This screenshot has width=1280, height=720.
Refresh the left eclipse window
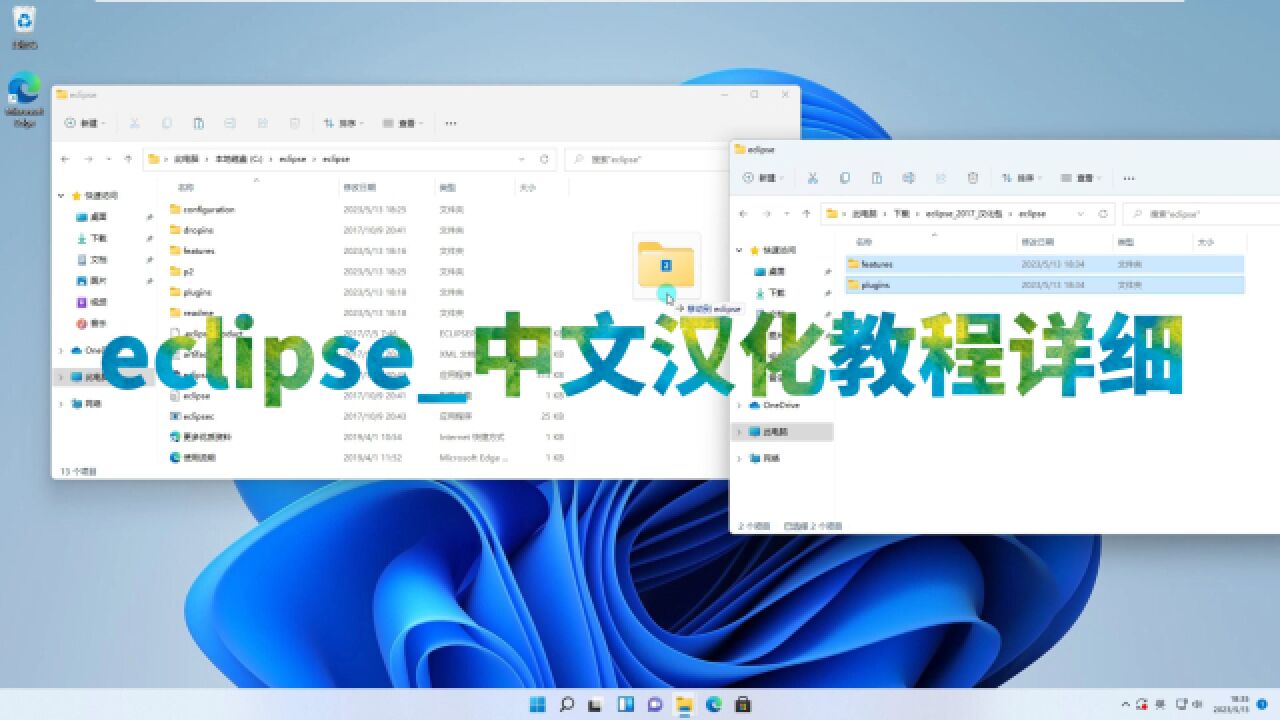(x=544, y=159)
